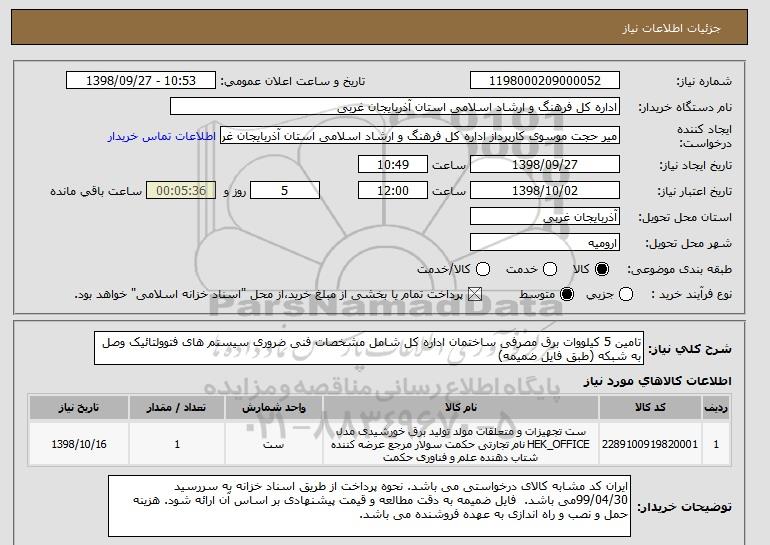Select the کالا radio button
This screenshot has height=545, width=770.
click(x=602, y=269)
